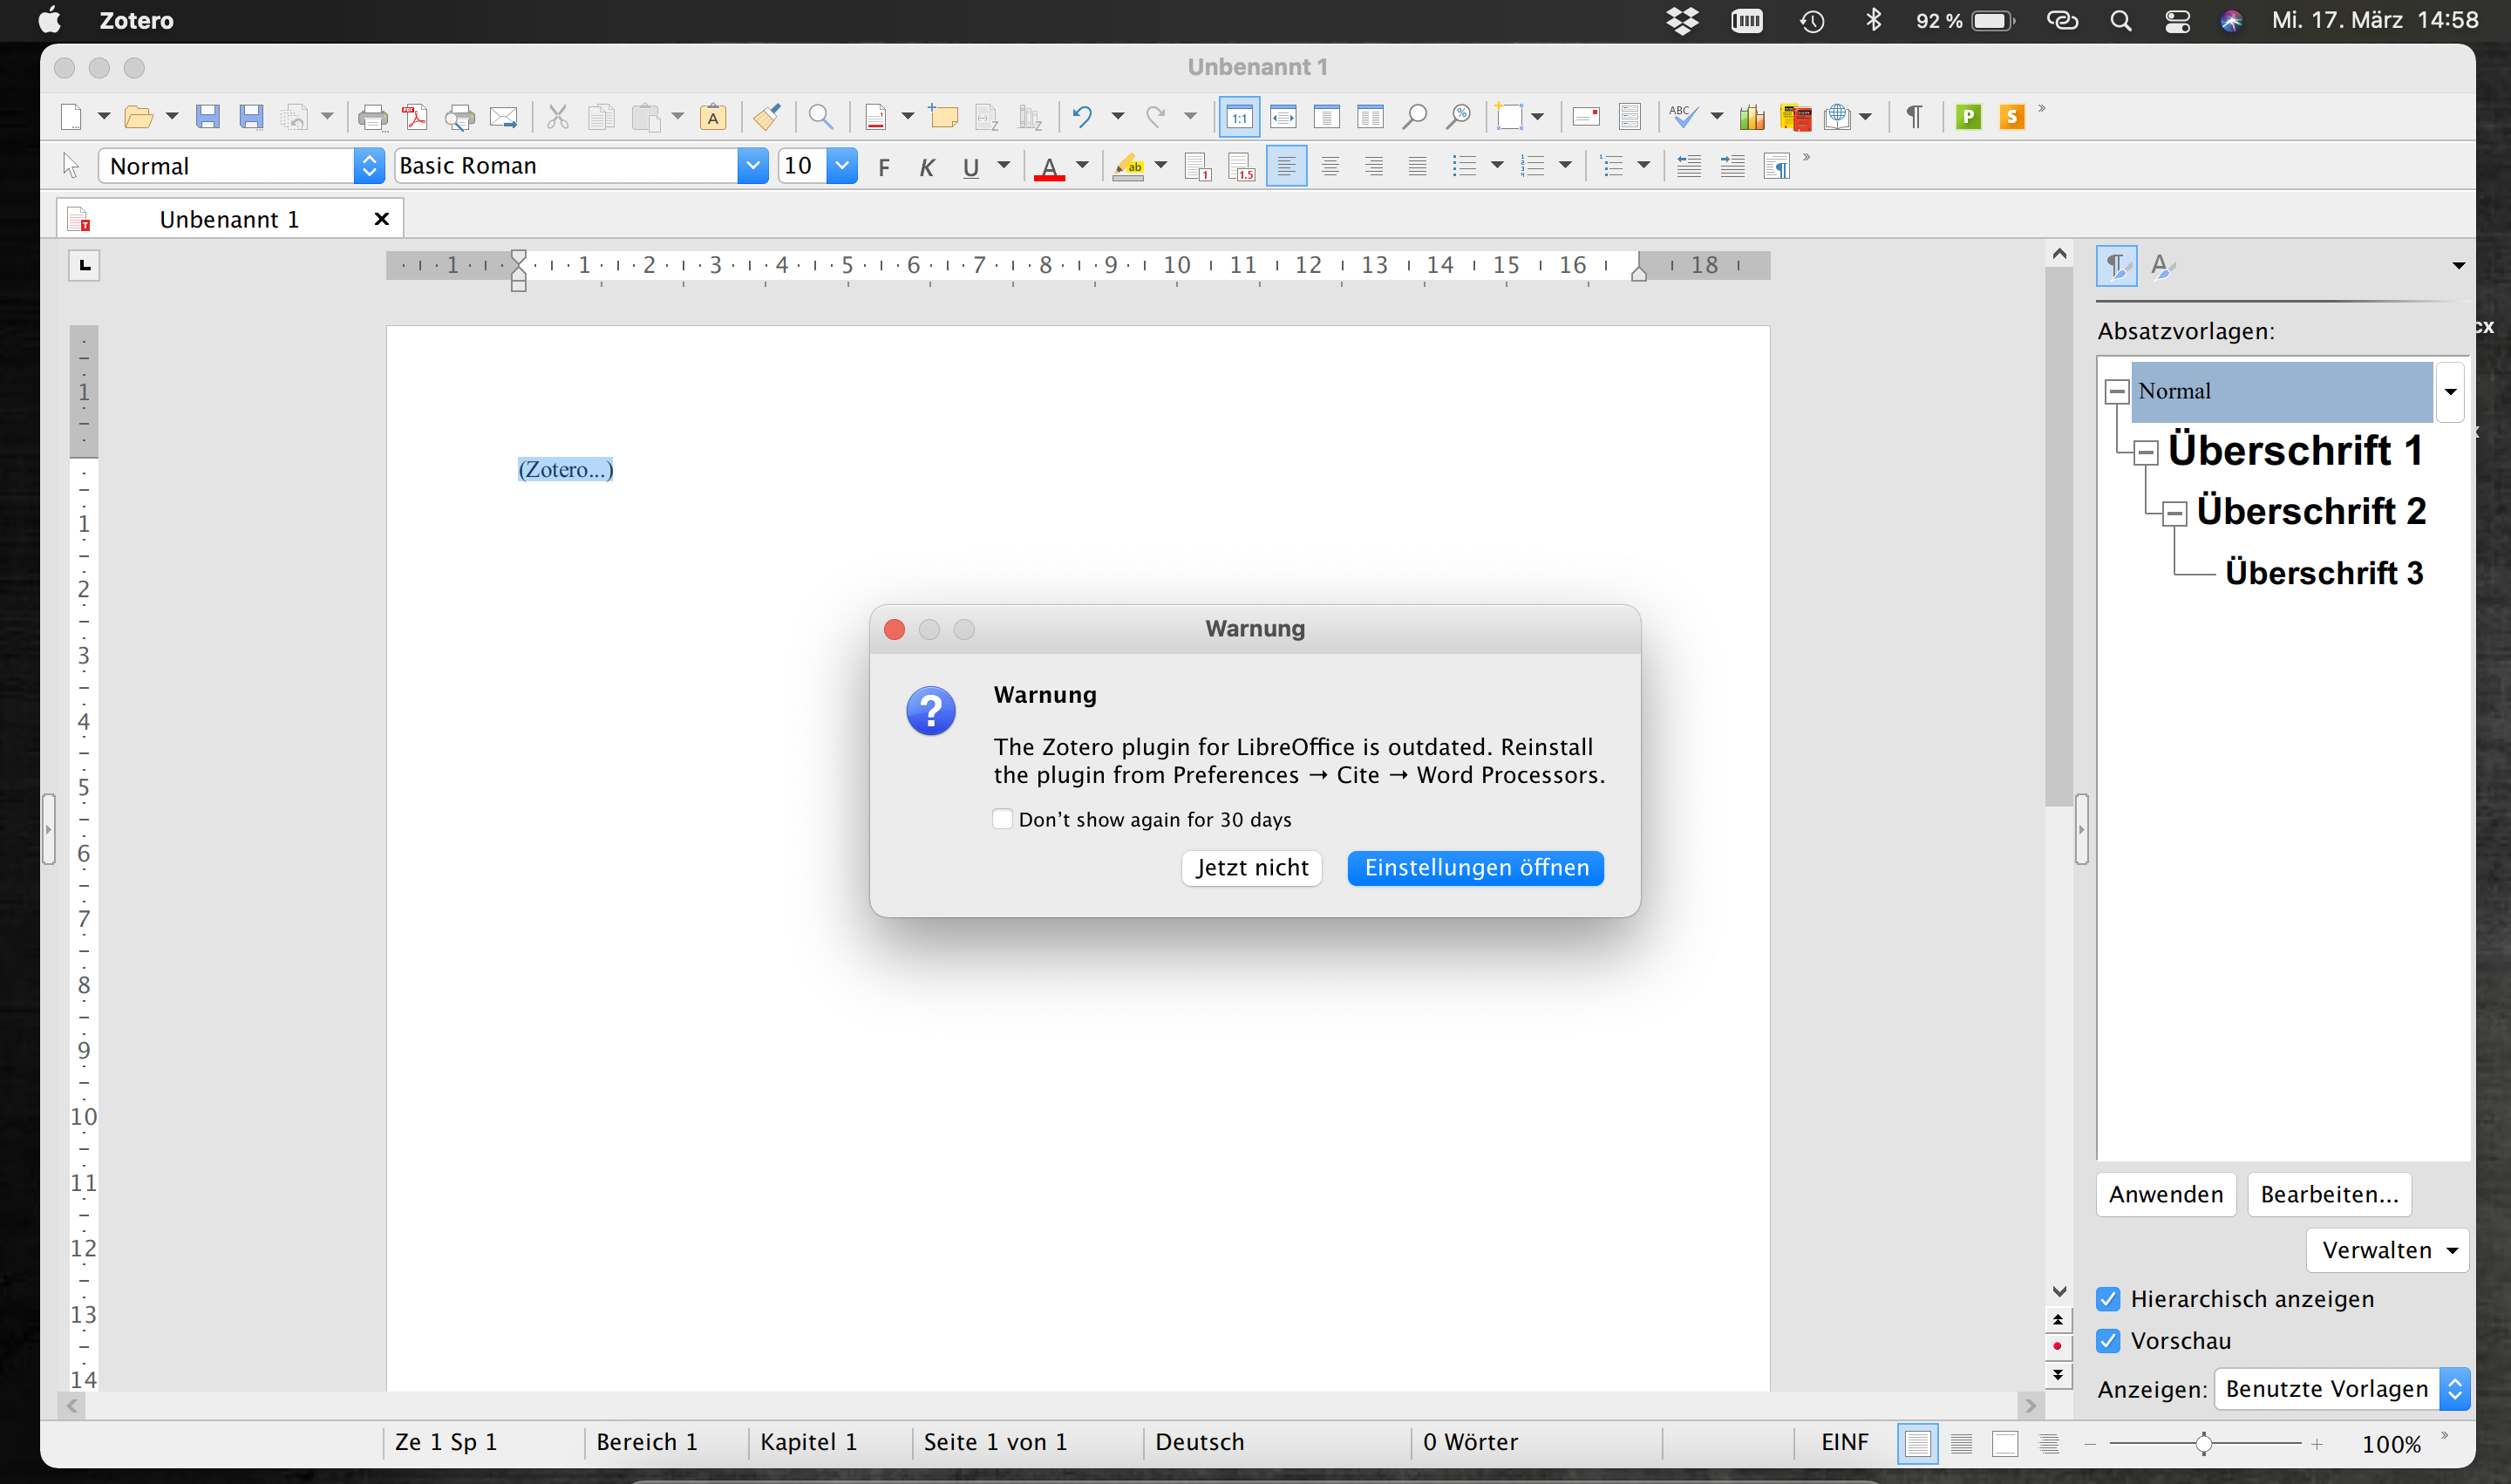Open the Zotero menu in menu bar
The height and width of the screenshot is (1484, 2511).
tap(137, 20)
